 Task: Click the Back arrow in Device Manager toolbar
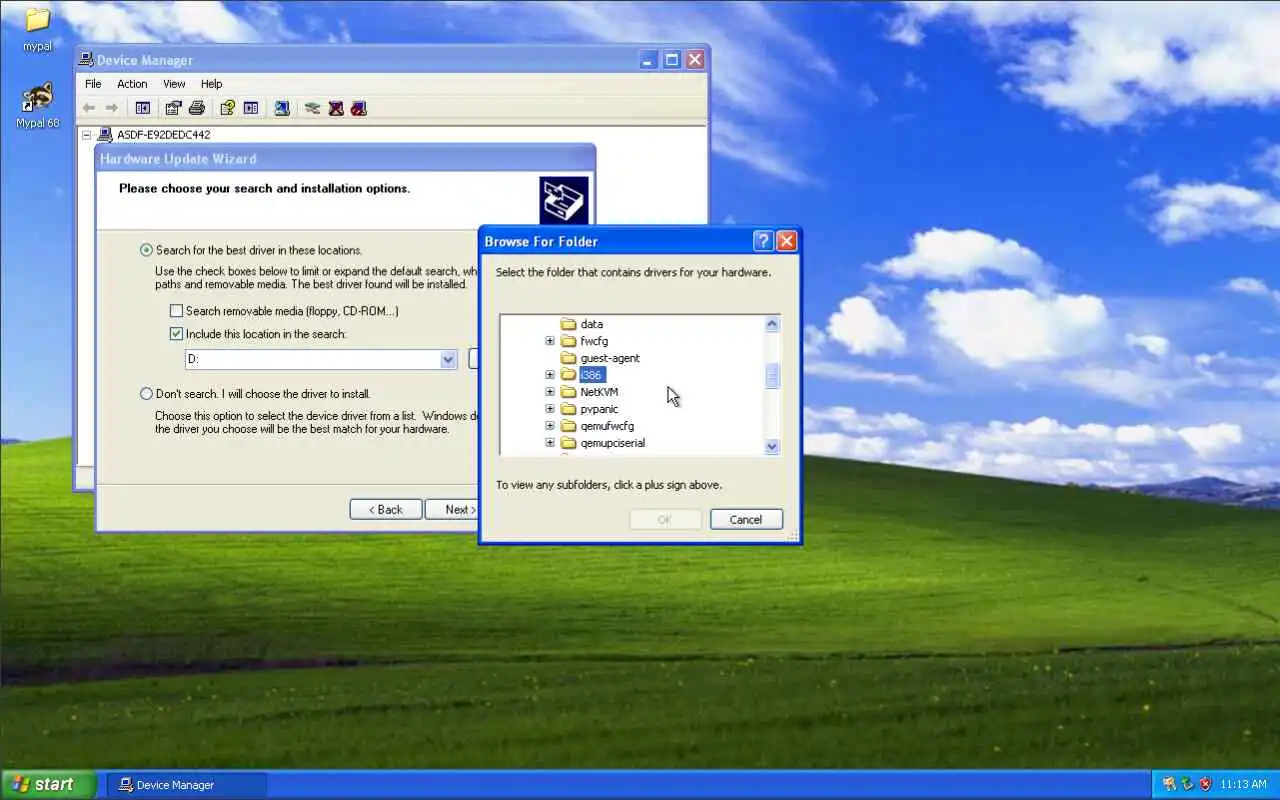coord(89,108)
